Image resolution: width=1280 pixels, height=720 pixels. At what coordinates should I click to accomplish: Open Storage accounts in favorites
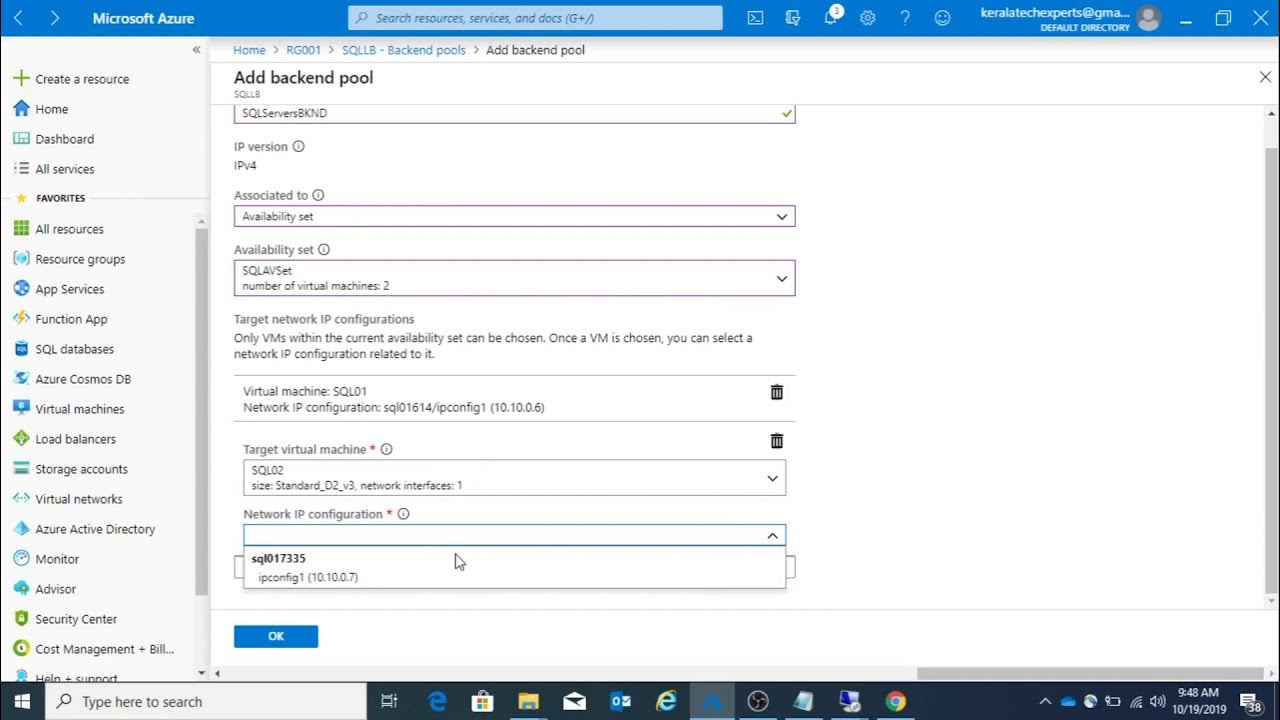(x=81, y=469)
